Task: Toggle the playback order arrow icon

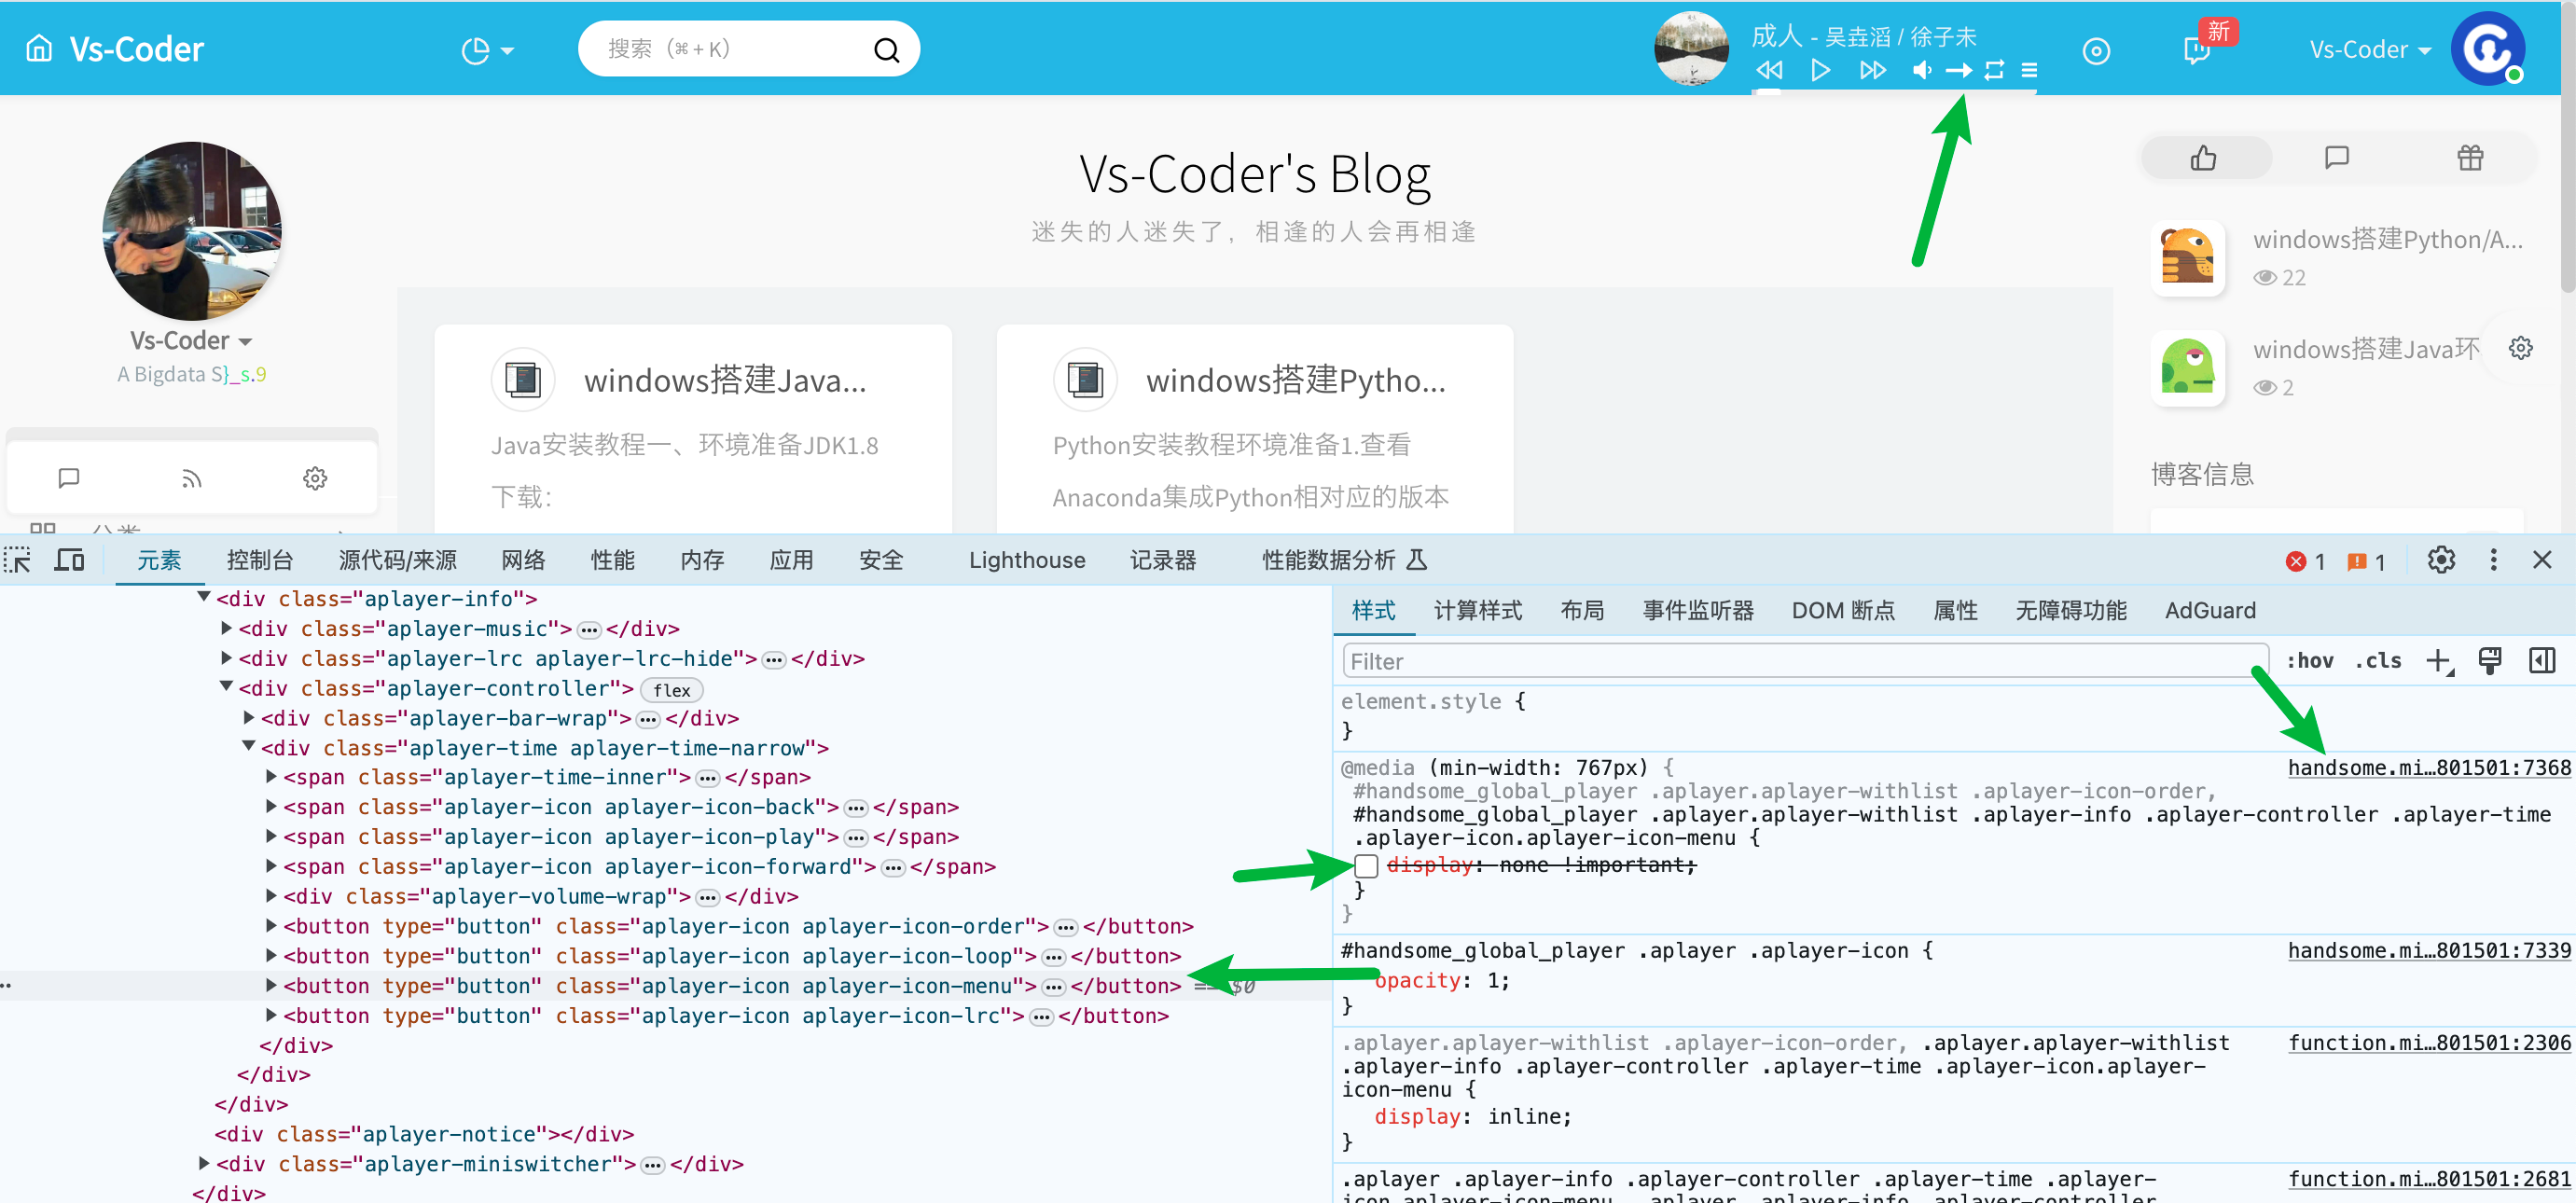Action: click(1958, 70)
